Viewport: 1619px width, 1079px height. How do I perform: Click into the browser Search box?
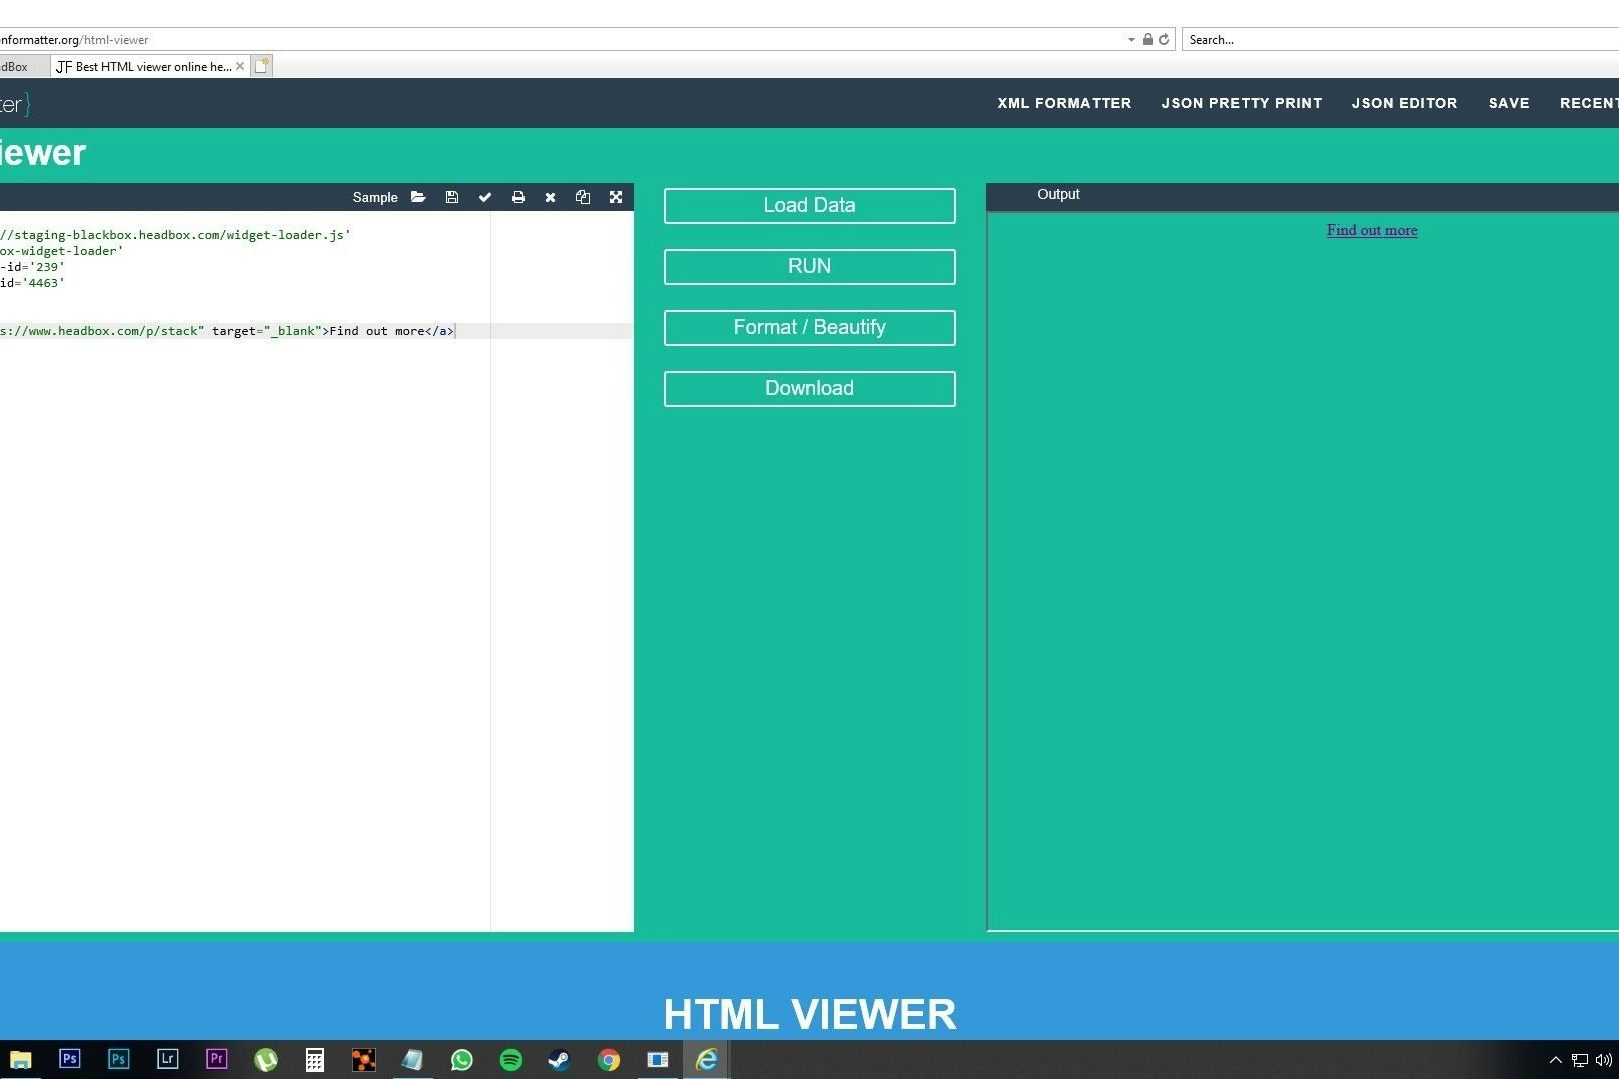click(1400, 40)
